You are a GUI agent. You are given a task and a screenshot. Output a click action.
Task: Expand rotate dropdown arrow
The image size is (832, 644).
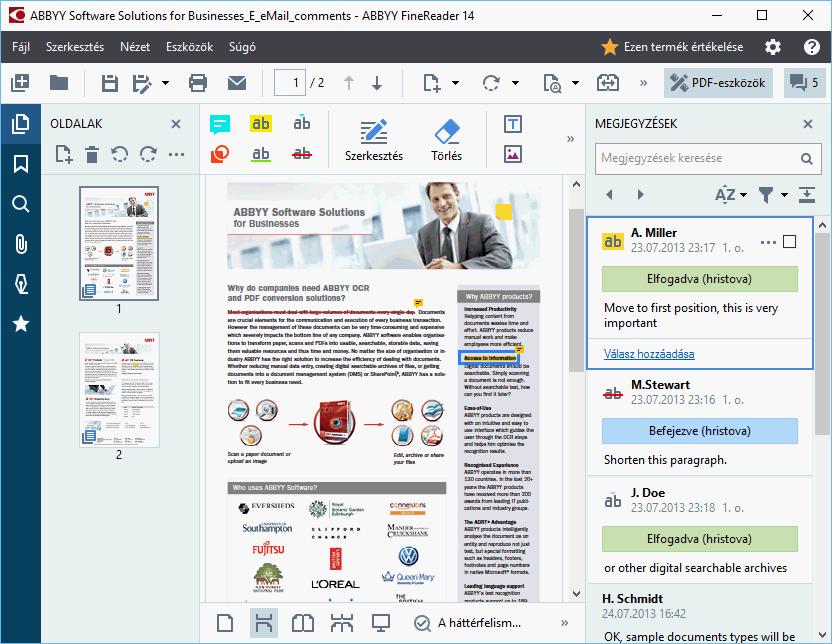[515, 83]
